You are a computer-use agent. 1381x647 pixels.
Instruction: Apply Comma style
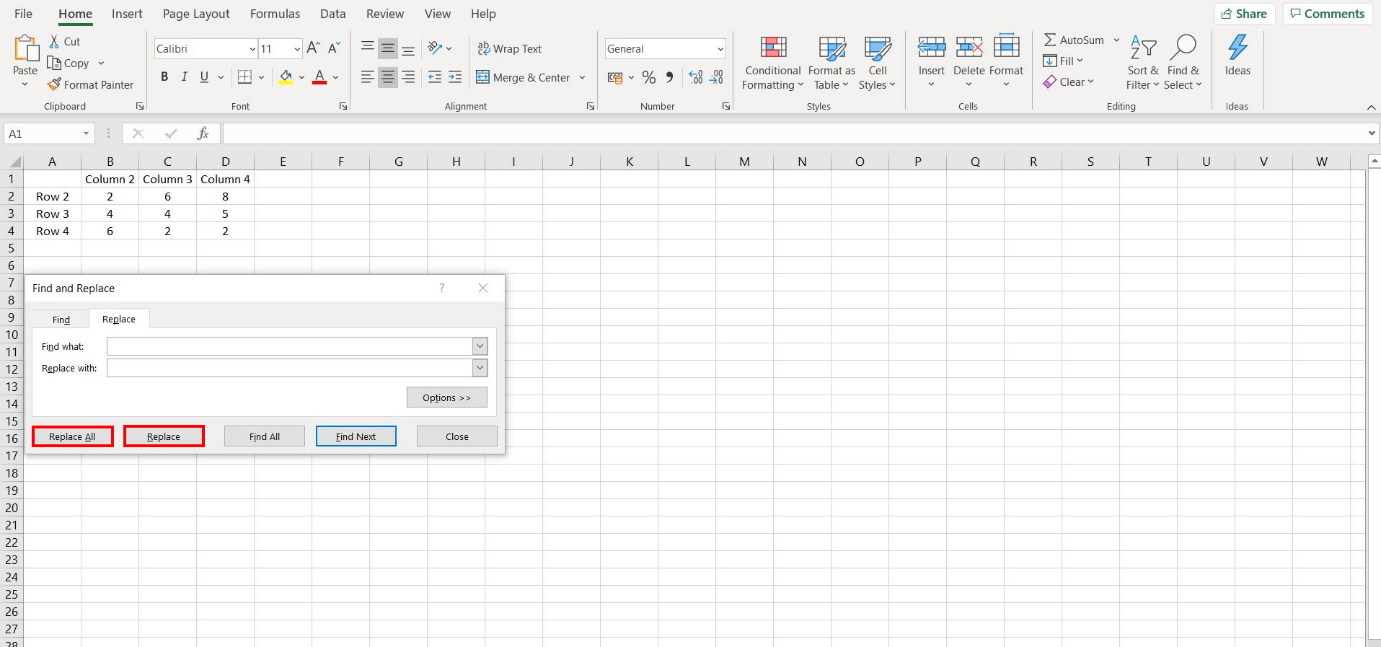(669, 77)
